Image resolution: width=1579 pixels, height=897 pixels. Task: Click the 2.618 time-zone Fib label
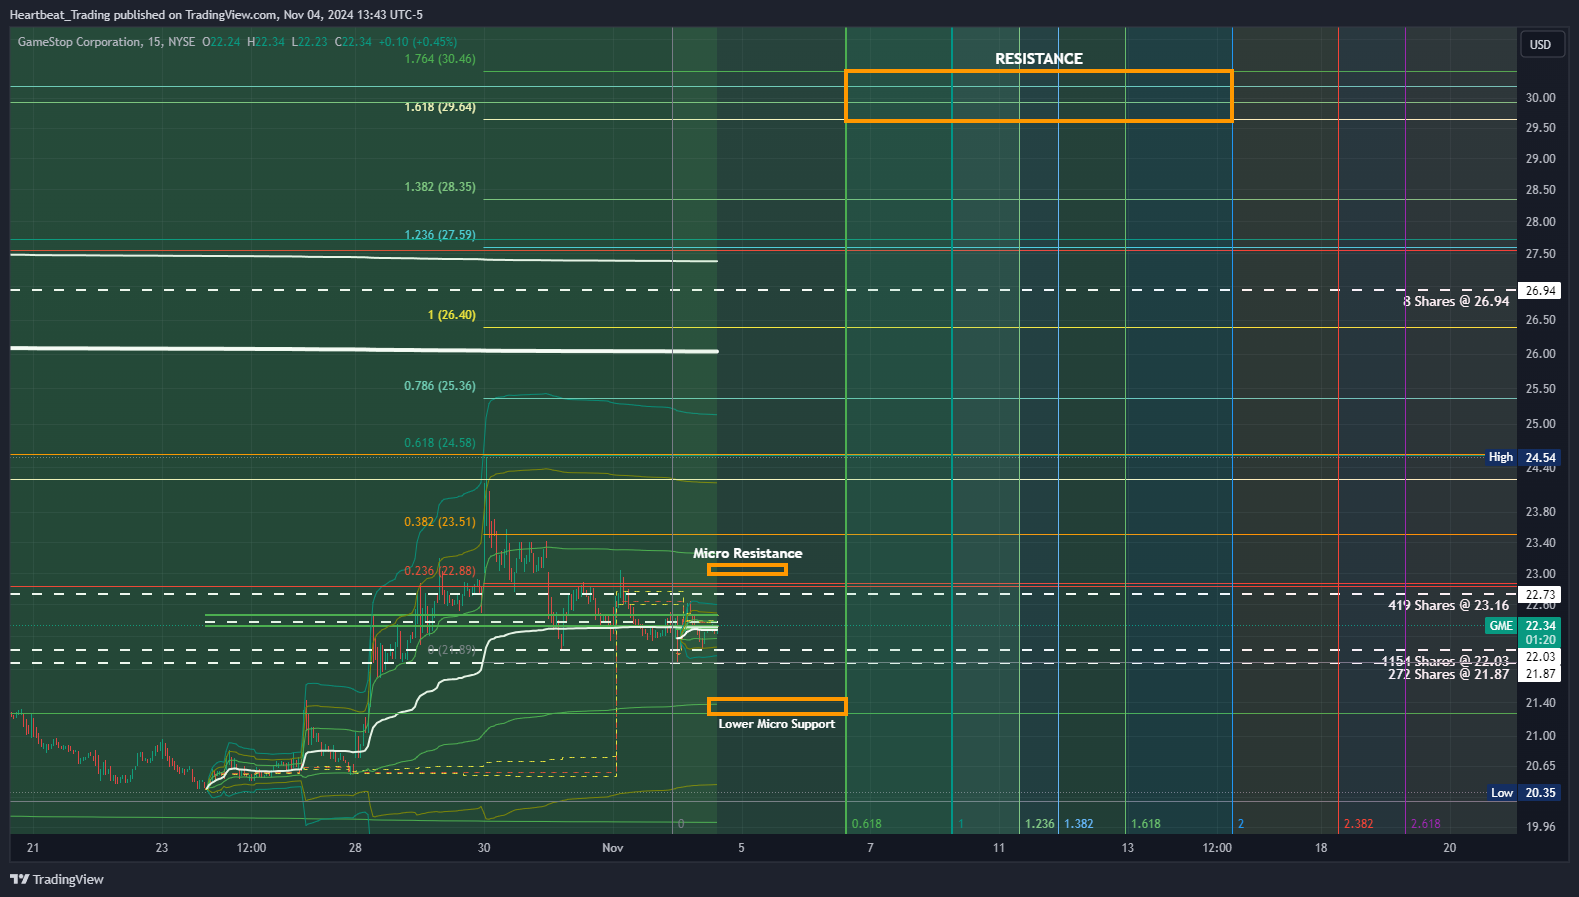[x=1425, y=824]
